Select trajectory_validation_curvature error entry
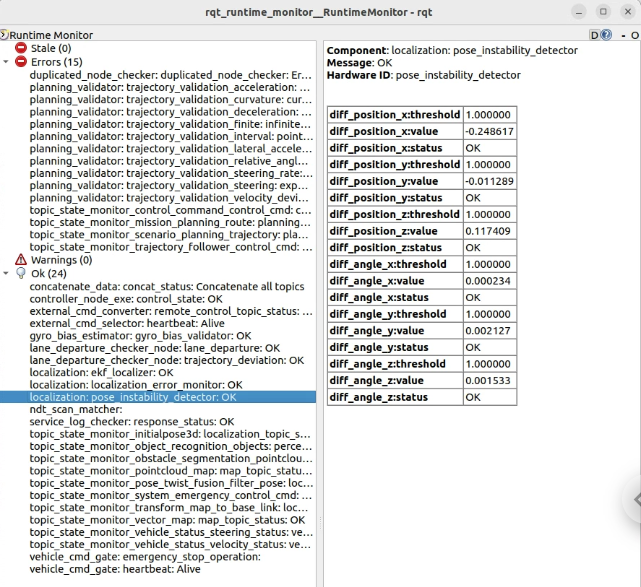This screenshot has height=587, width=641. 170,100
